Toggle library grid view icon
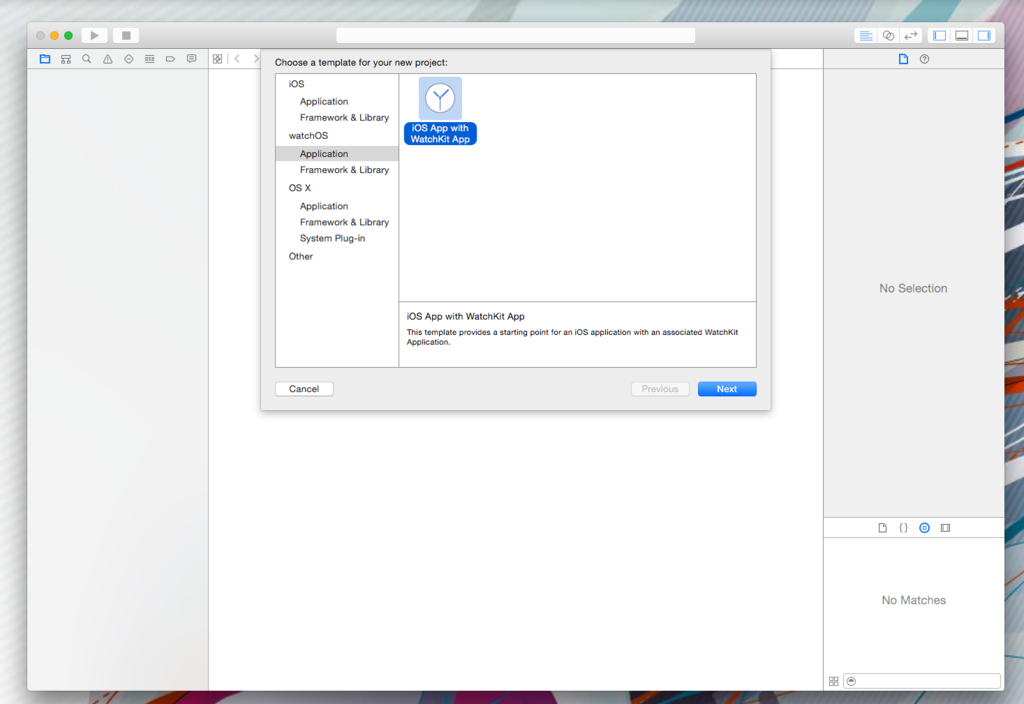Image resolution: width=1024 pixels, height=704 pixels. coord(833,681)
